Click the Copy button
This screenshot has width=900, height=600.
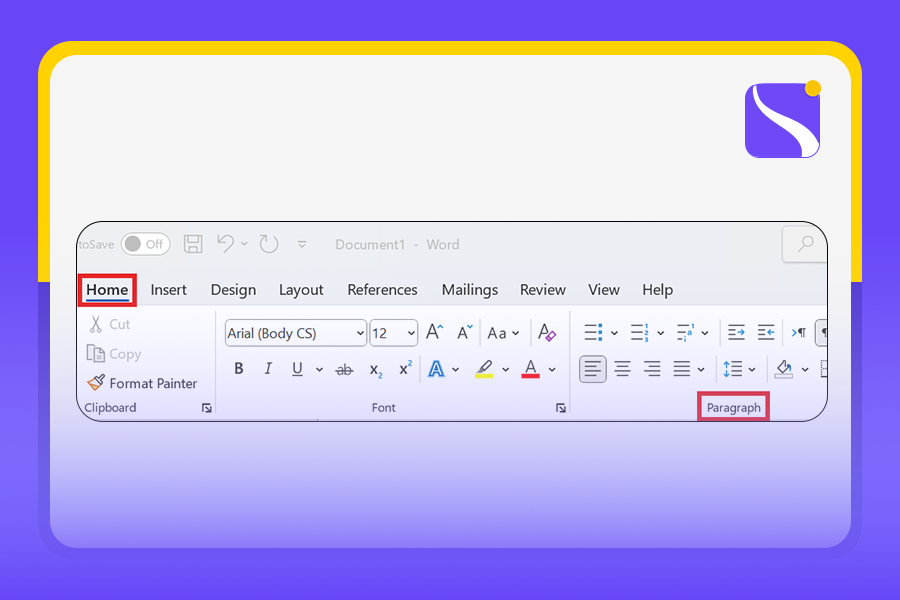tap(114, 354)
